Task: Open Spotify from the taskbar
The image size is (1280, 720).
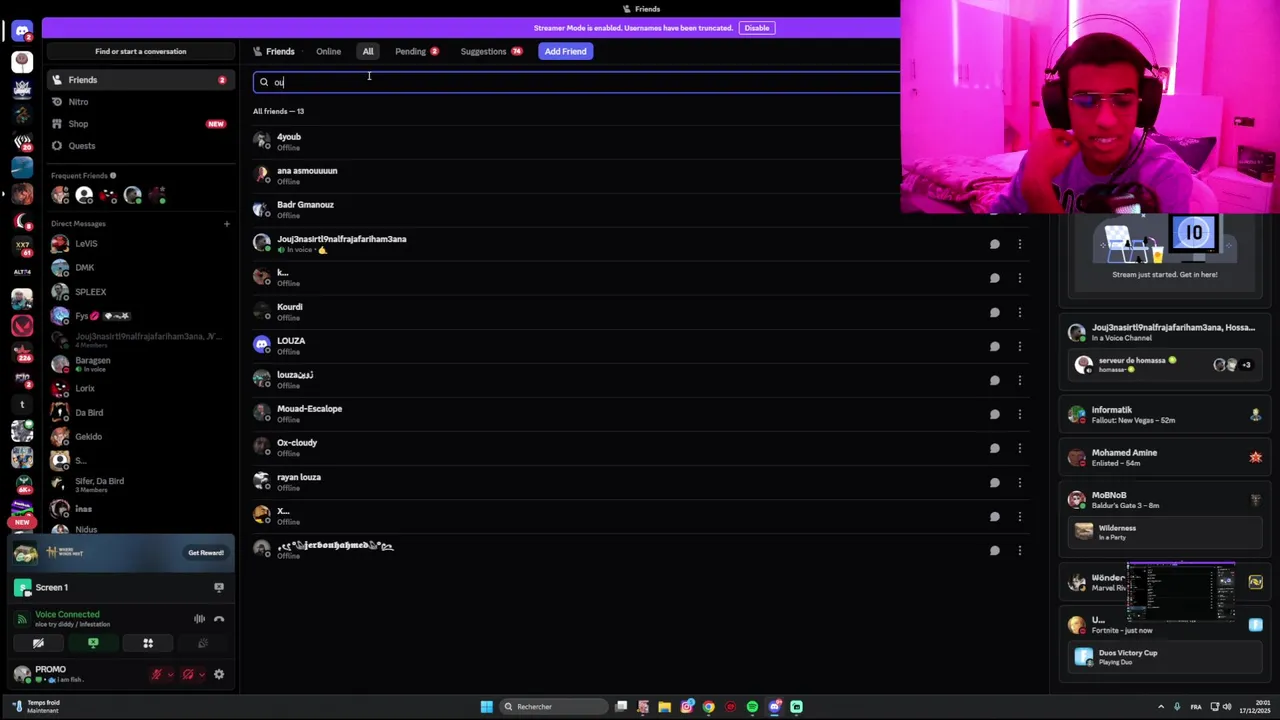Action: 752,707
